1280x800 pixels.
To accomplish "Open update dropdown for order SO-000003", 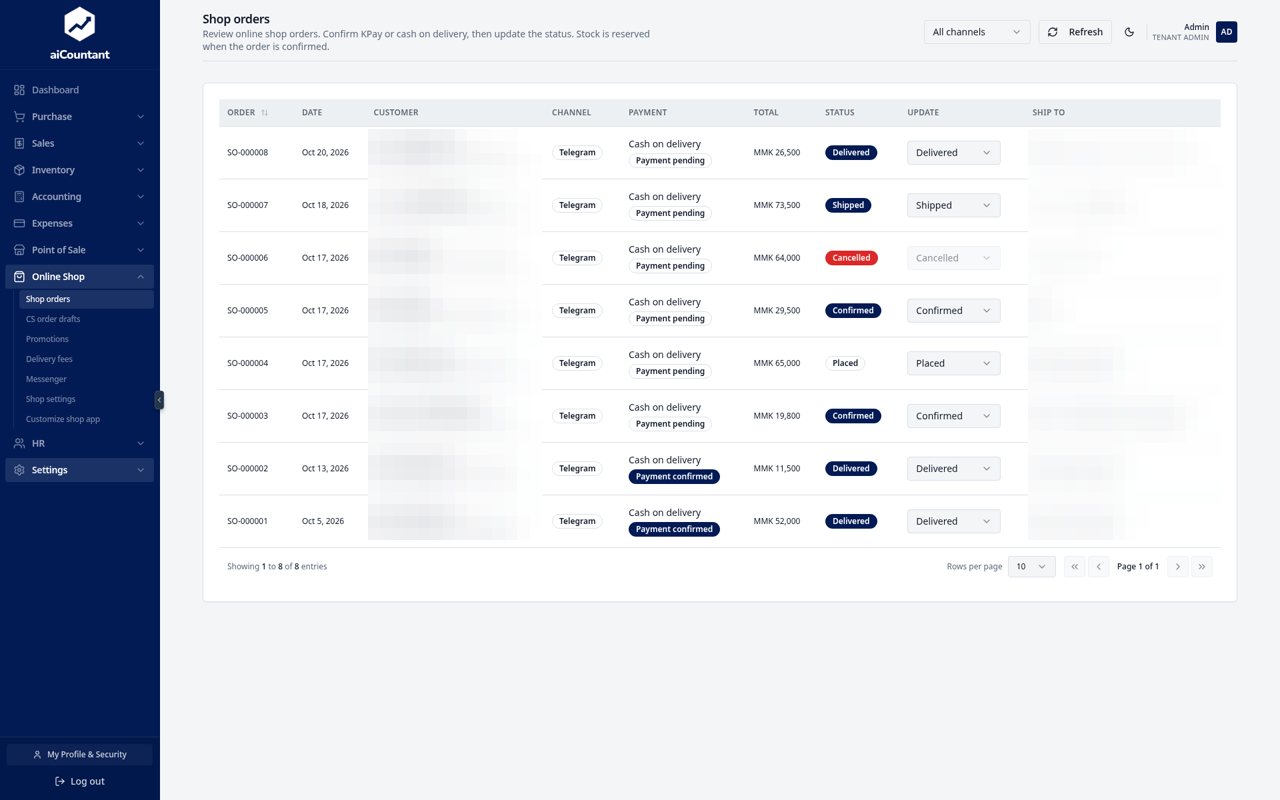I will pyautogui.click(x=953, y=416).
